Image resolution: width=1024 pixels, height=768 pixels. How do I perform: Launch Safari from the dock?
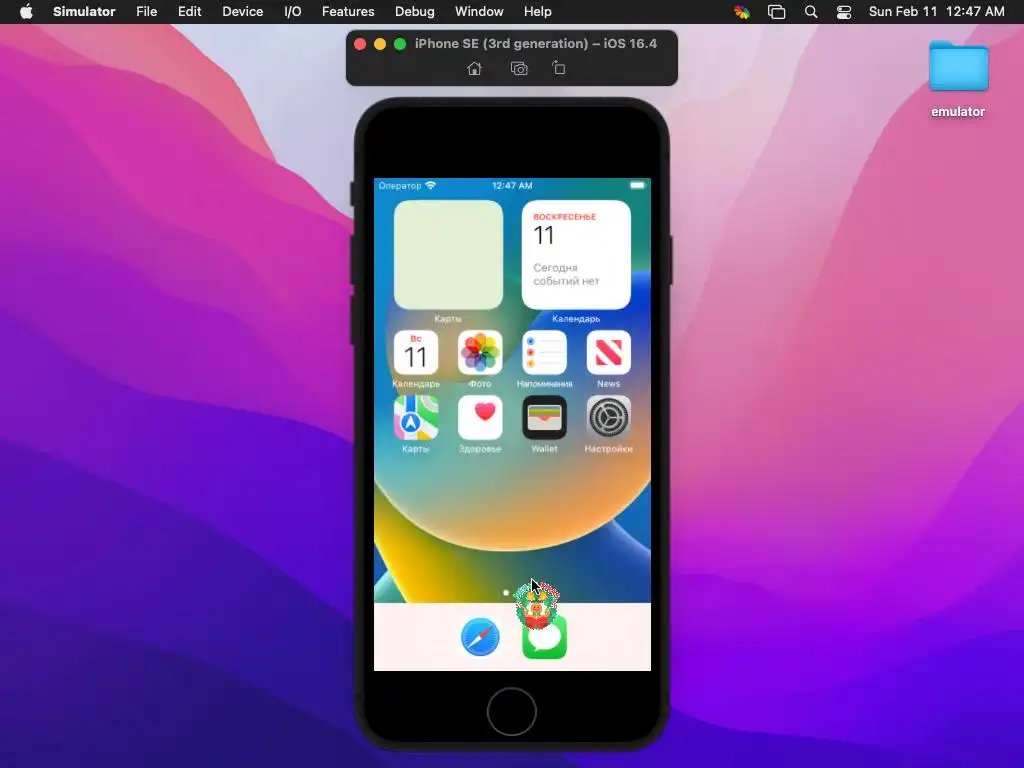pyautogui.click(x=480, y=637)
